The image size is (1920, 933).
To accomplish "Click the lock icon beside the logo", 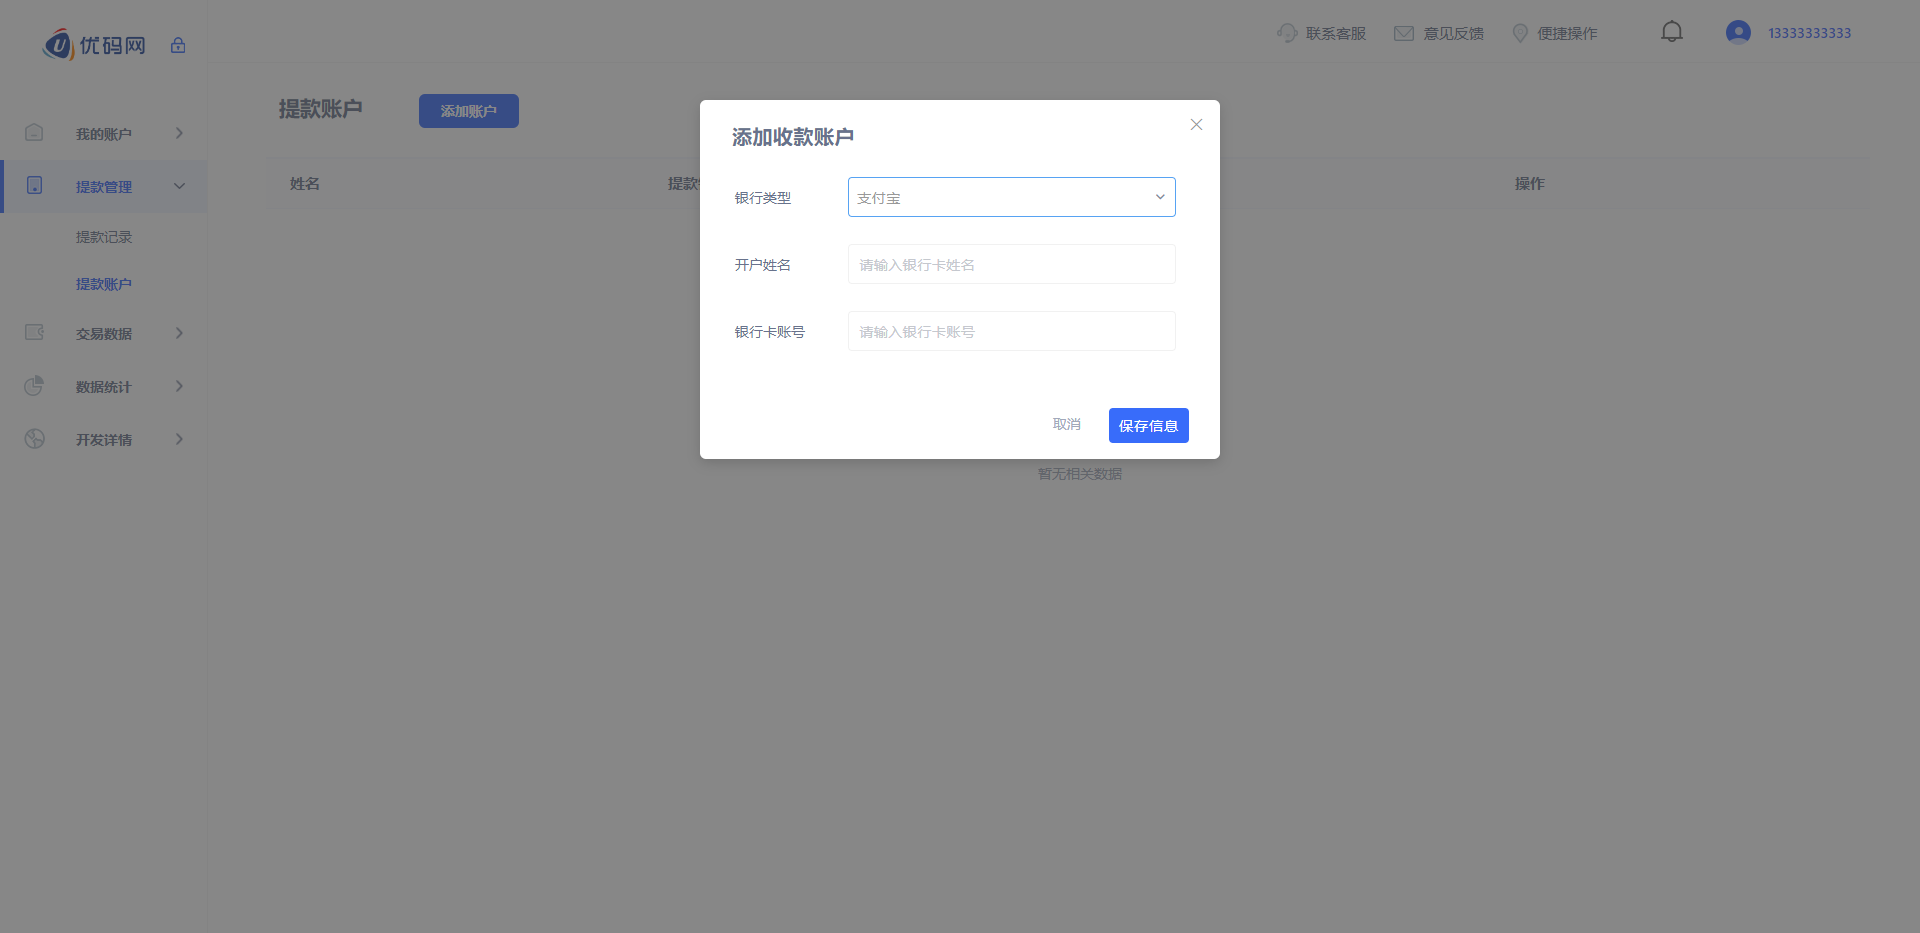I will [178, 45].
